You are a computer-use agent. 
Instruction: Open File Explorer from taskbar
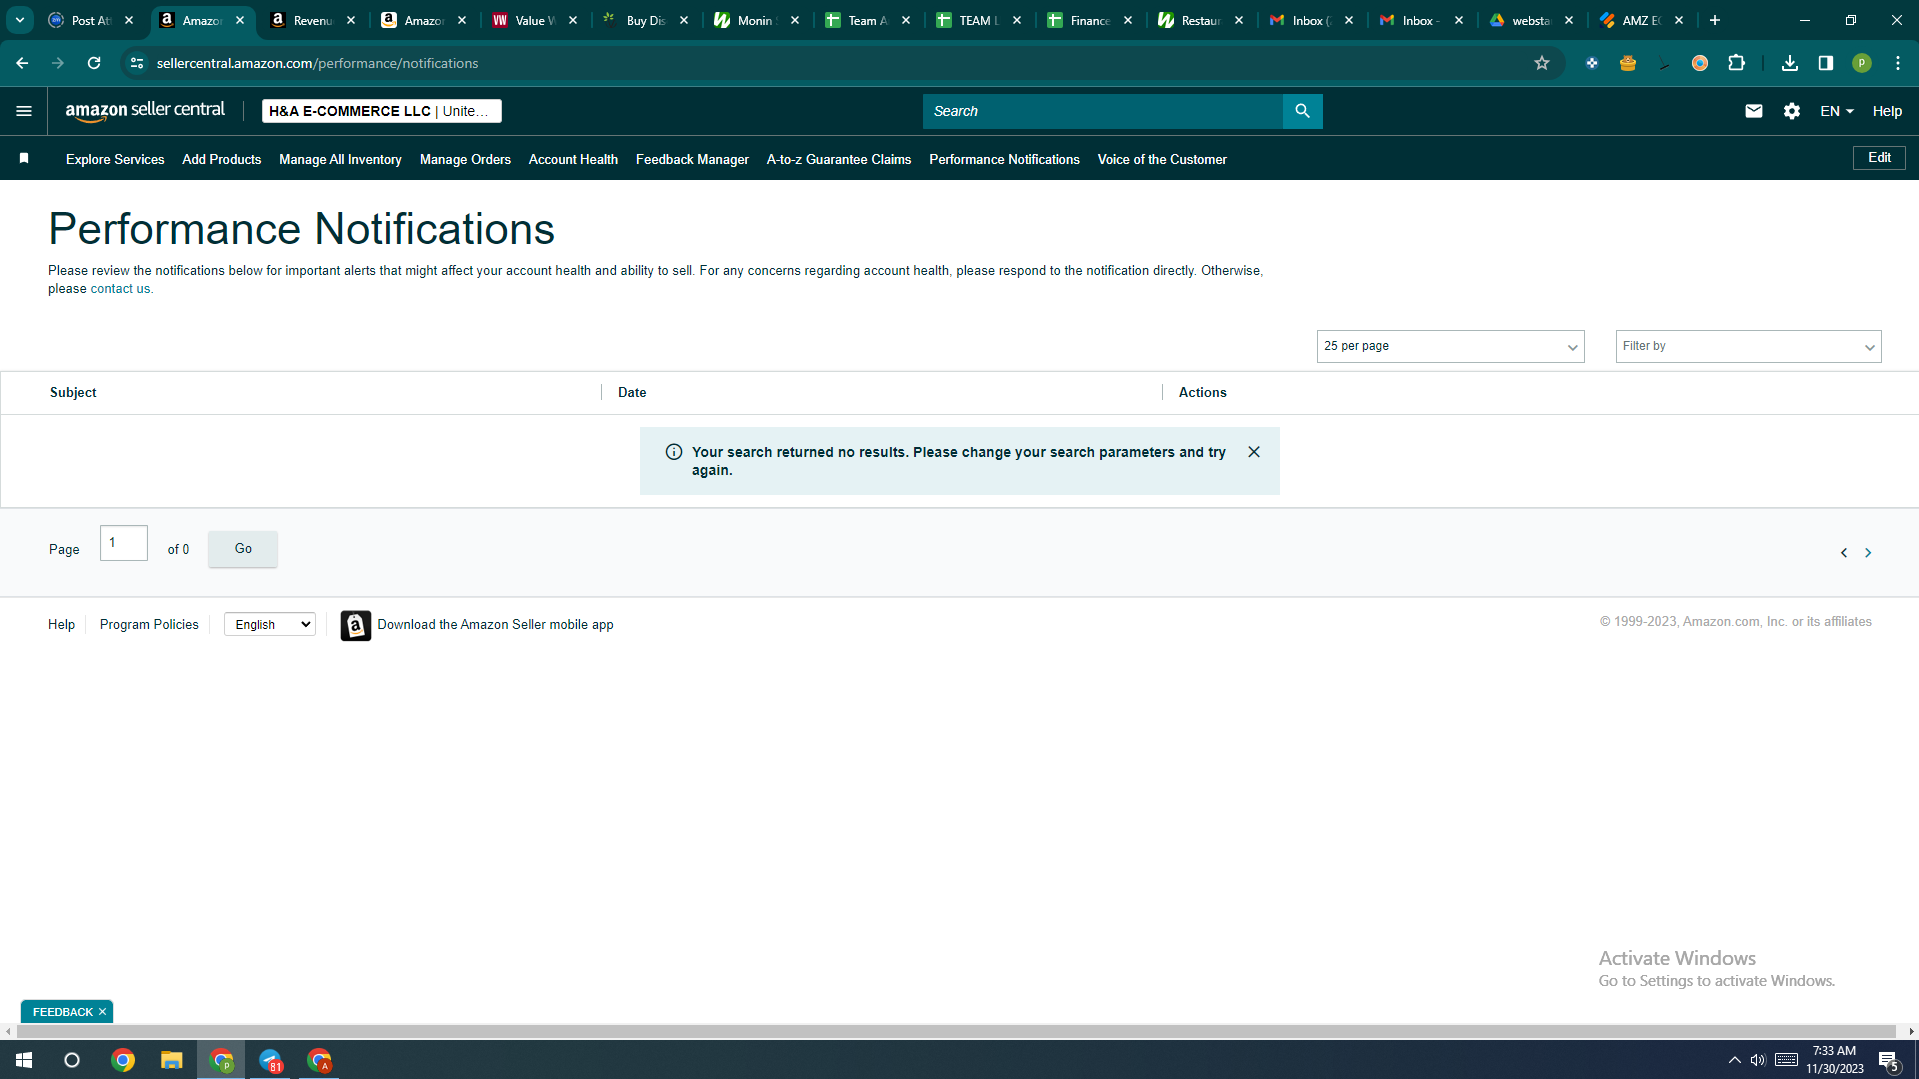pyautogui.click(x=172, y=1060)
